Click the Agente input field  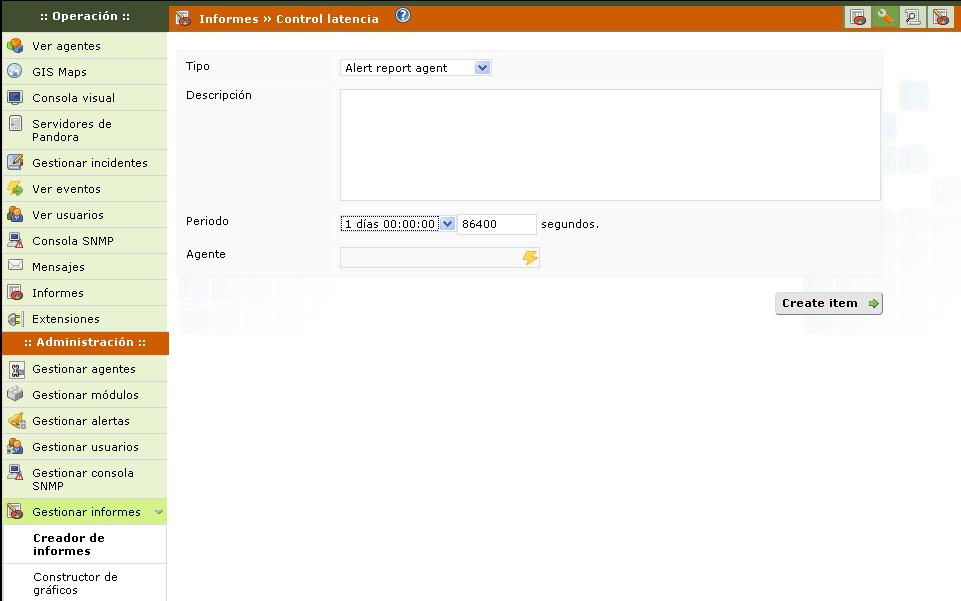coord(430,258)
